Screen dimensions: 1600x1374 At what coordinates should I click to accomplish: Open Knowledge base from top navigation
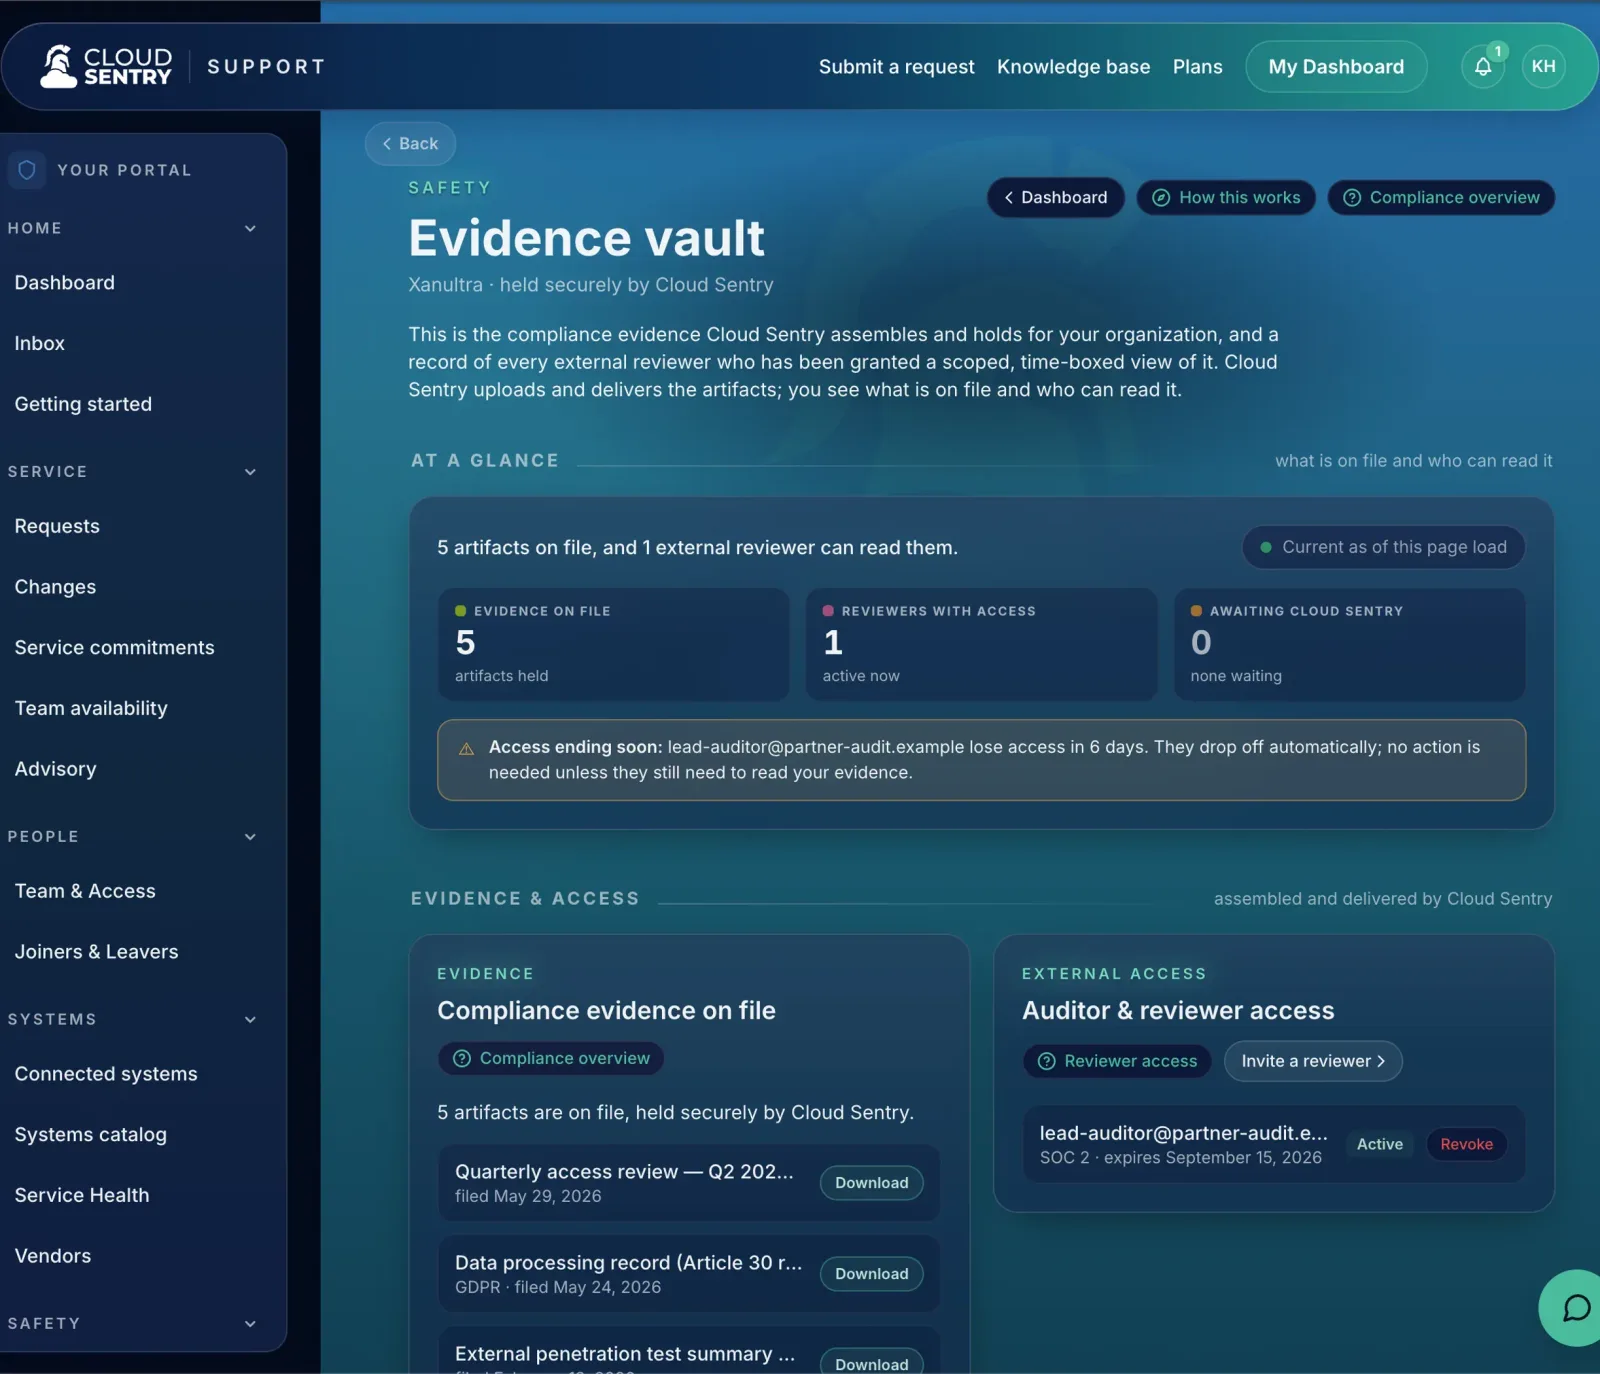point(1073,67)
